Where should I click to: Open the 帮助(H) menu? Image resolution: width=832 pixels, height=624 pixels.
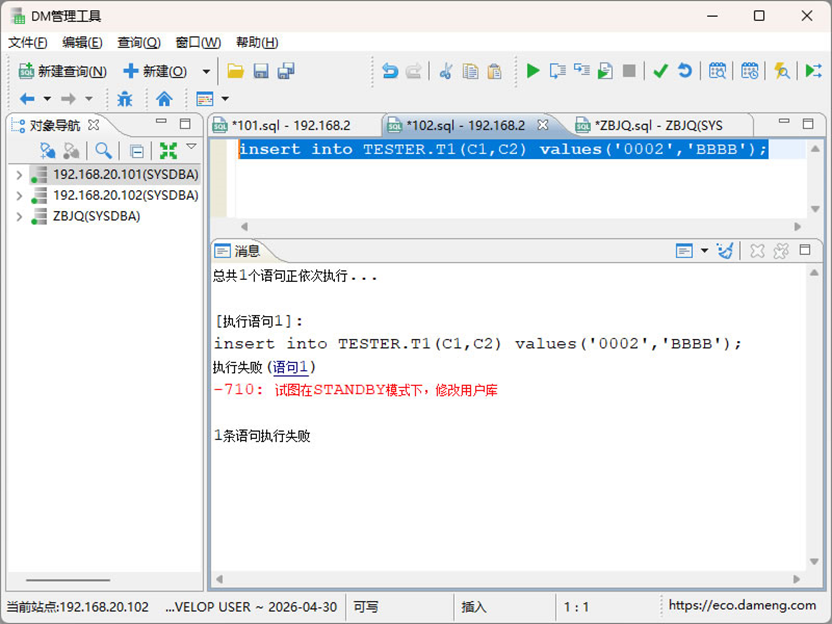point(257,42)
